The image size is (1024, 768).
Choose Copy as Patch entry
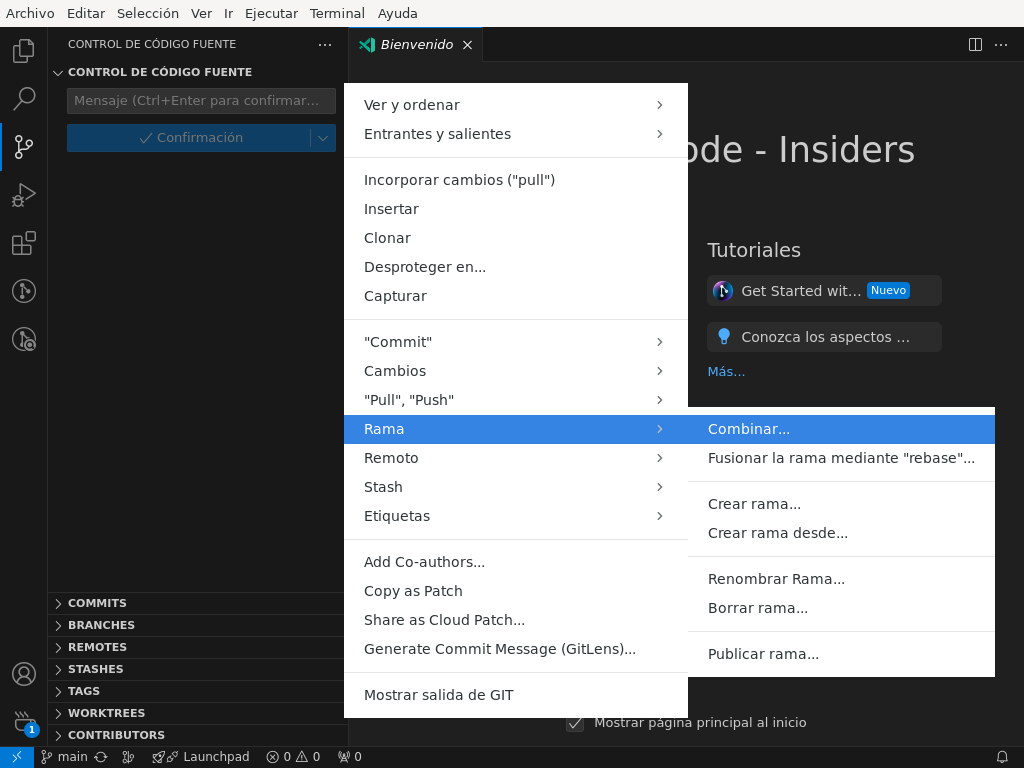(x=516, y=591)
